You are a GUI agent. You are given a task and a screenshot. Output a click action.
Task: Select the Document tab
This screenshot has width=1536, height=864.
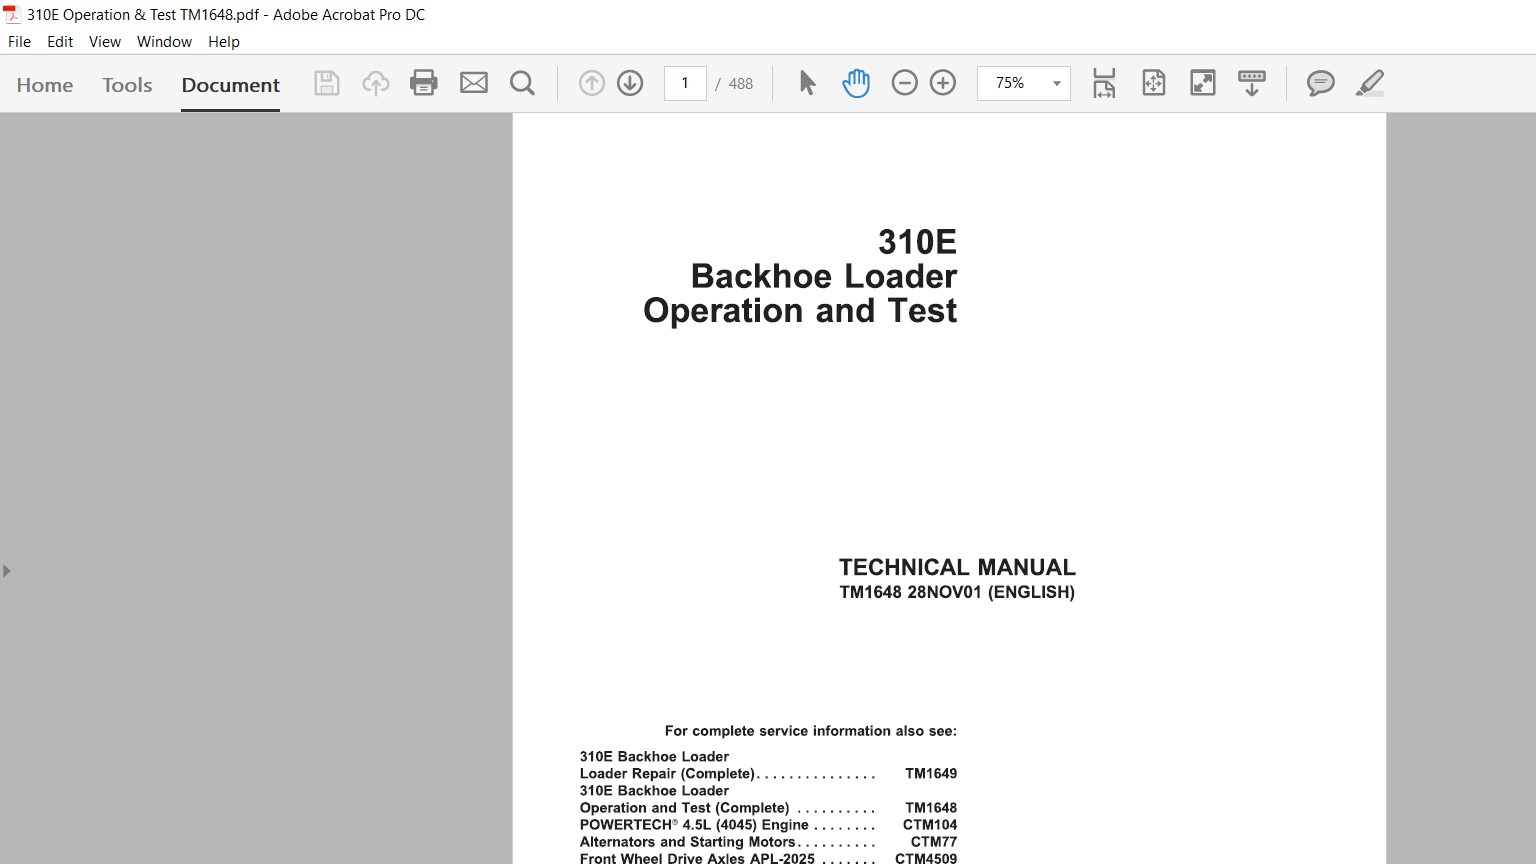pos(231,85)
